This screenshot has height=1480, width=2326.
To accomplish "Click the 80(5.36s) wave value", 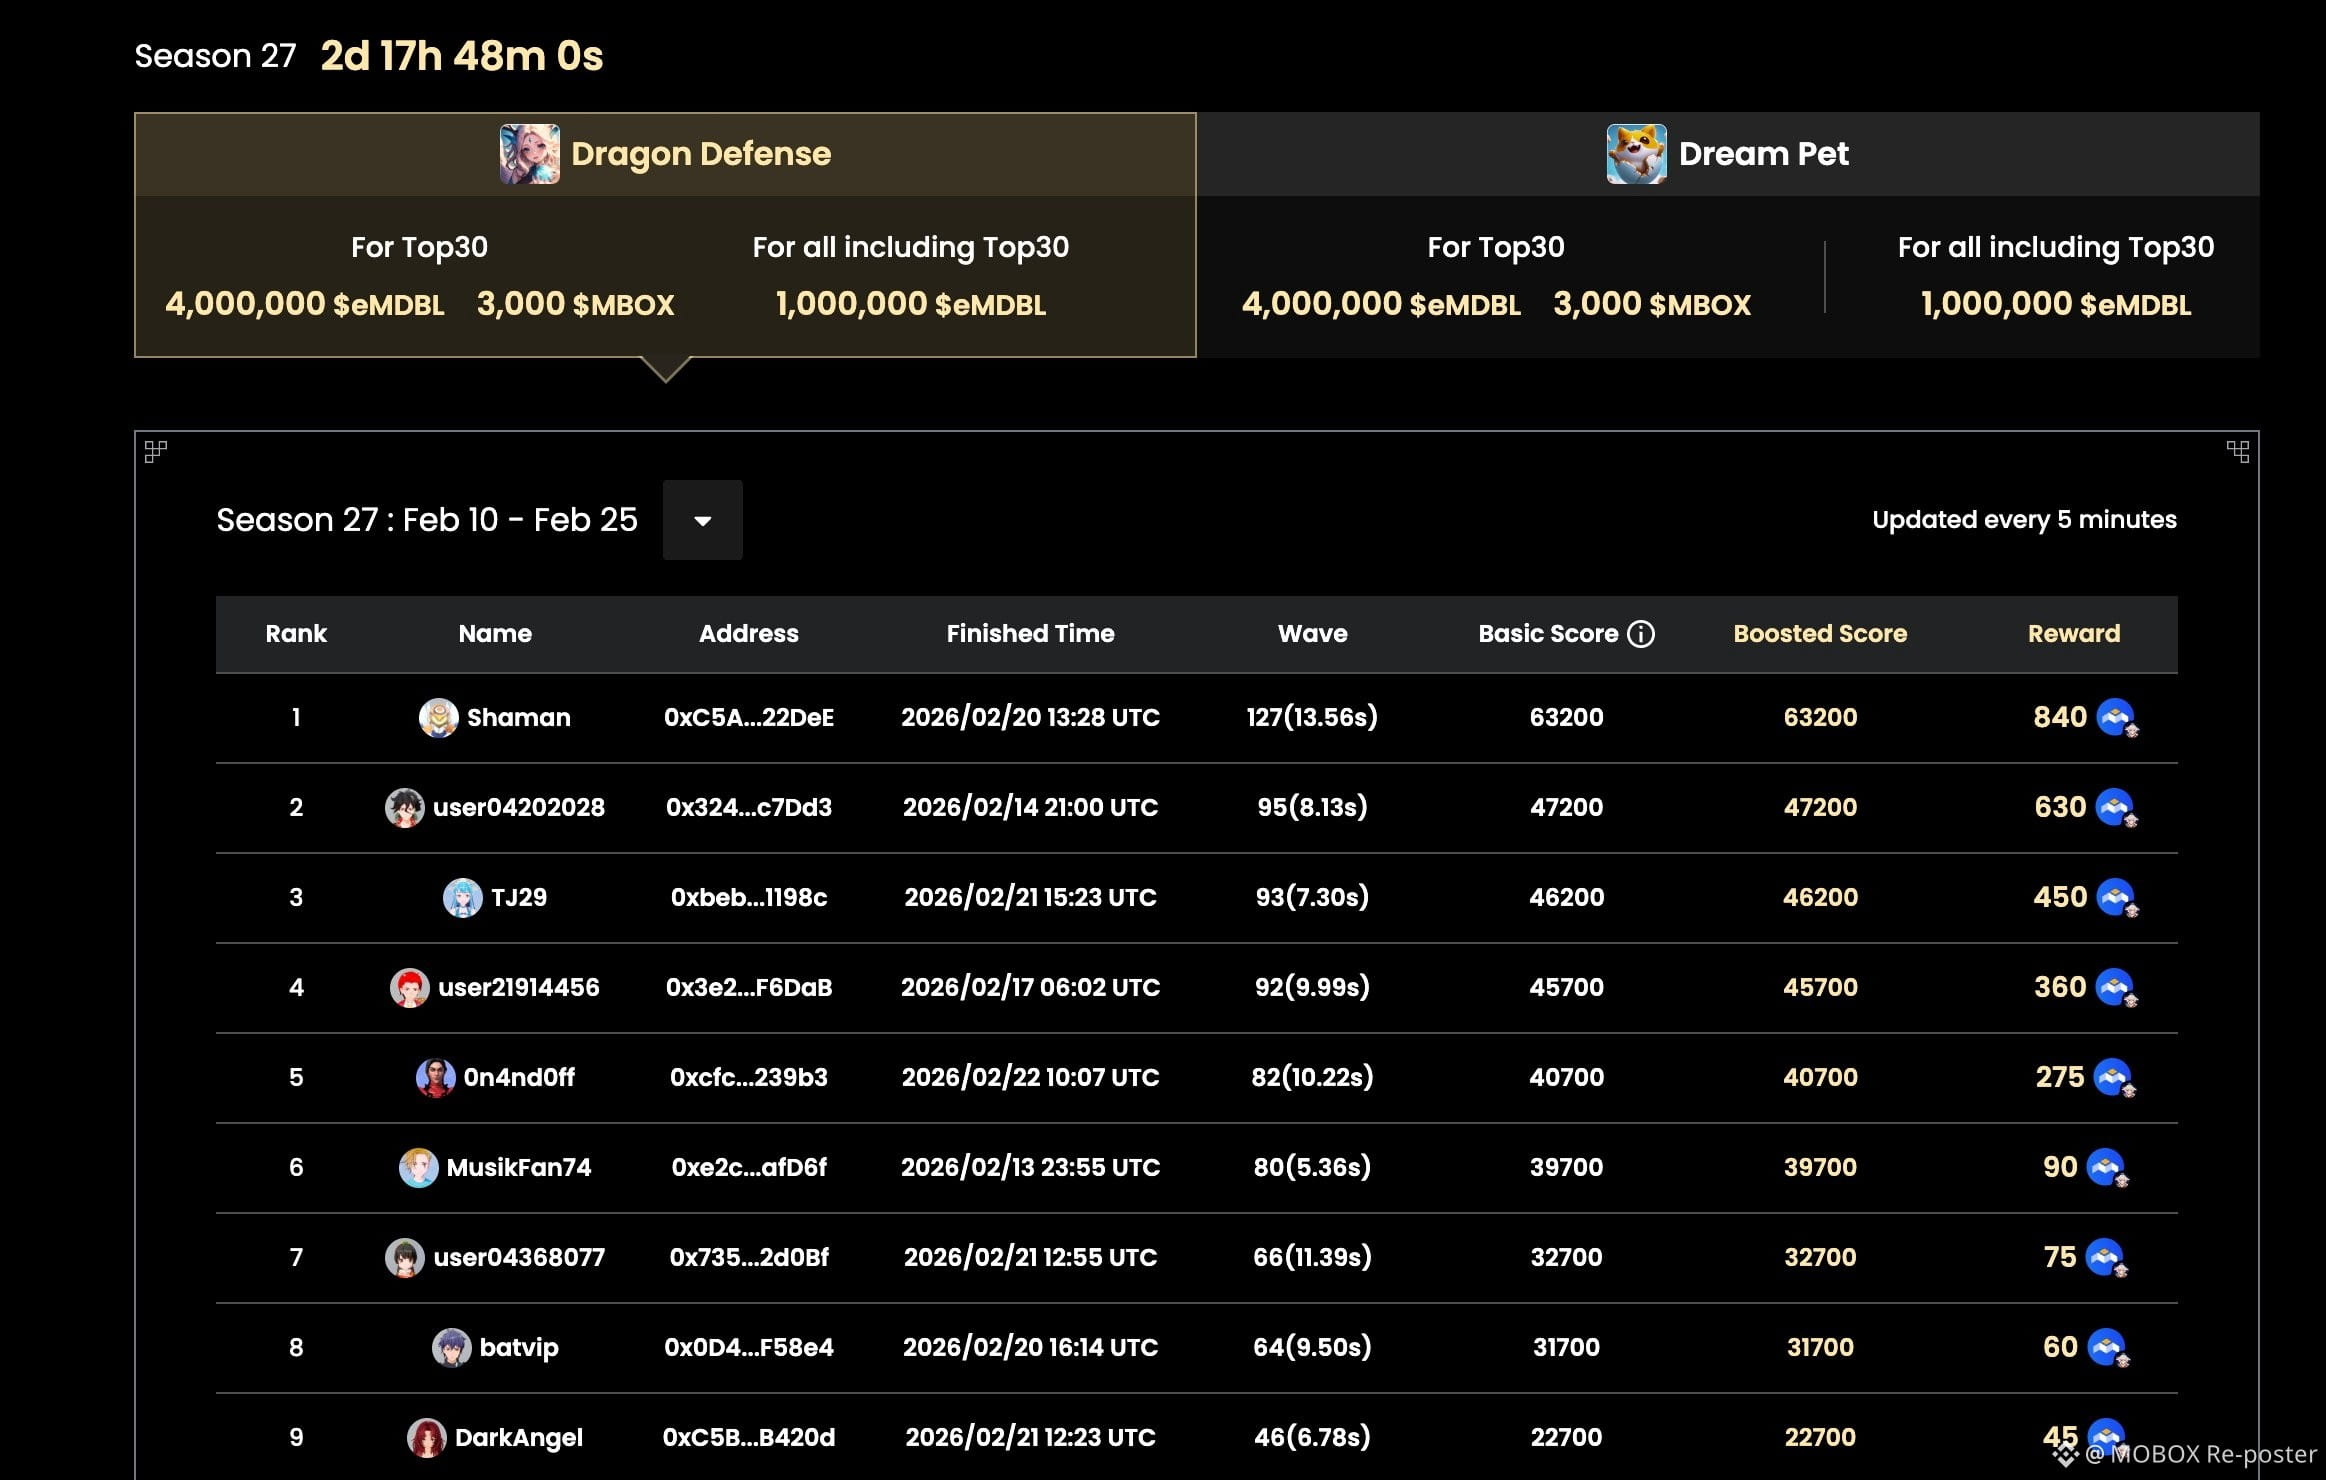I will point(1312,1167).
